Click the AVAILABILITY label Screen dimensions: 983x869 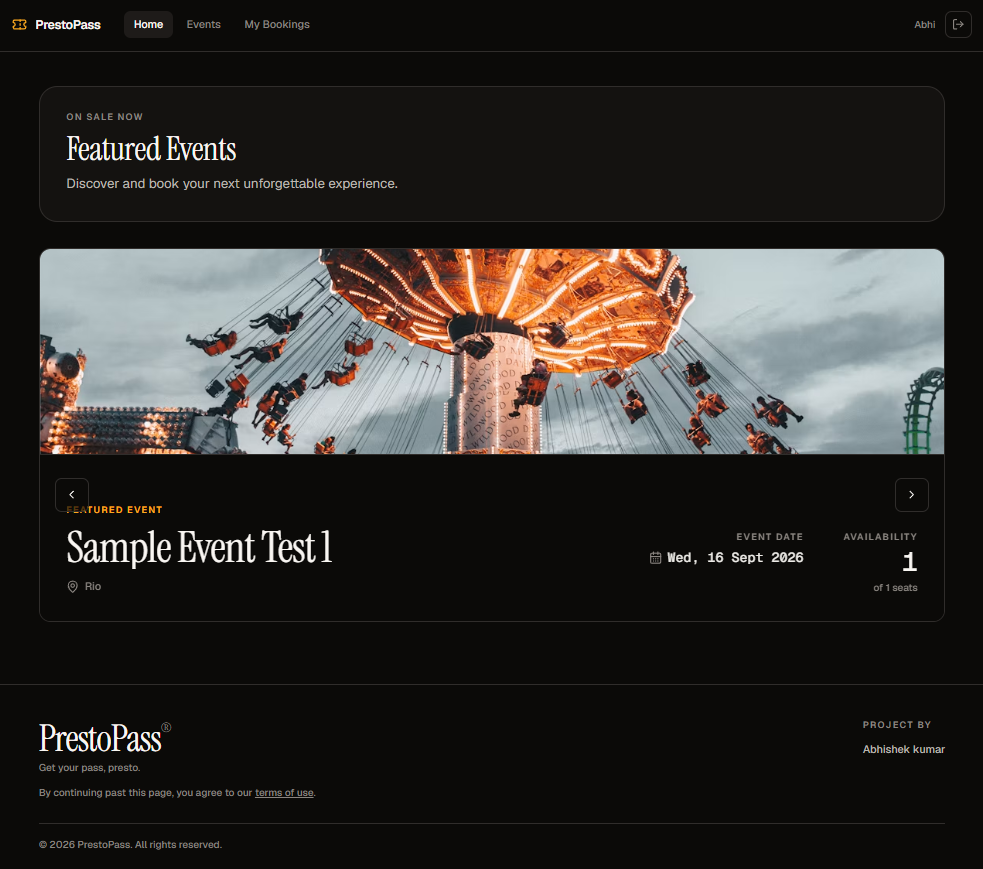880,537
